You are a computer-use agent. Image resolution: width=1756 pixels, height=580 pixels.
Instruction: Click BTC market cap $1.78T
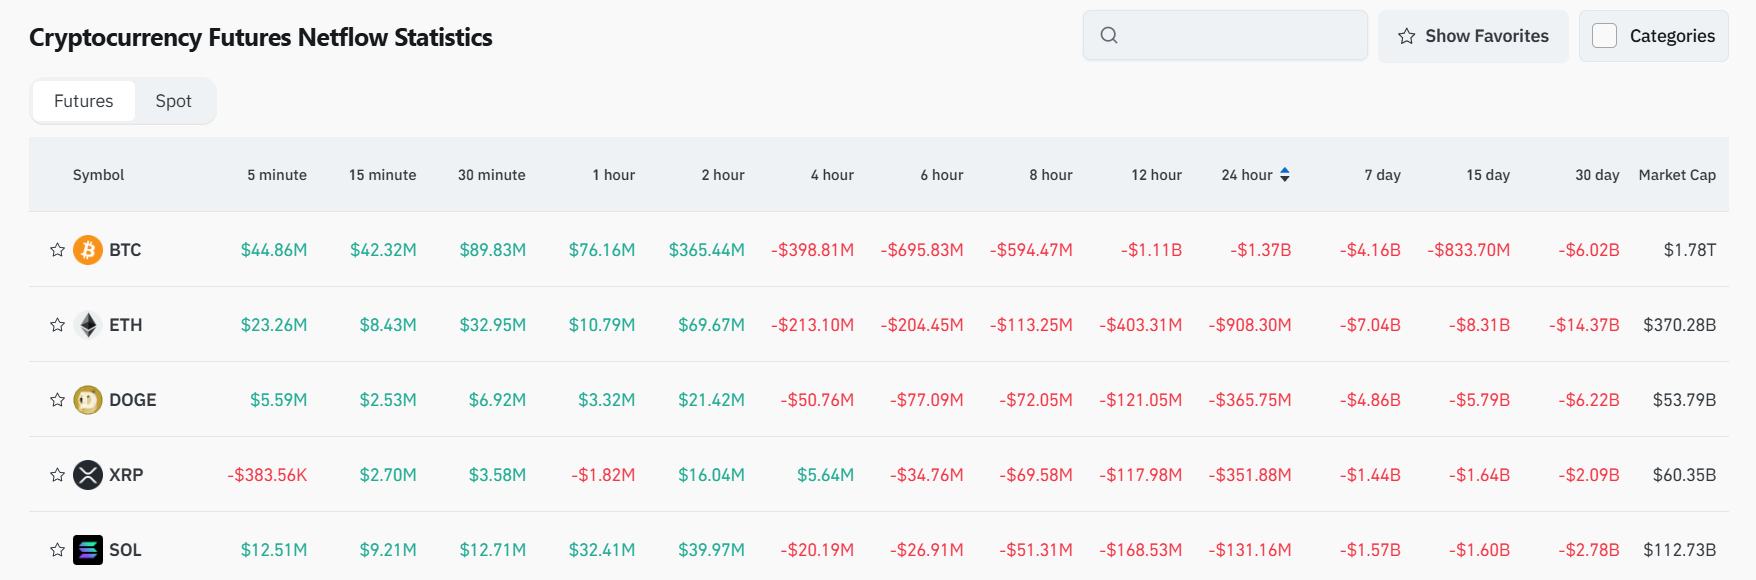[1690, 250]
